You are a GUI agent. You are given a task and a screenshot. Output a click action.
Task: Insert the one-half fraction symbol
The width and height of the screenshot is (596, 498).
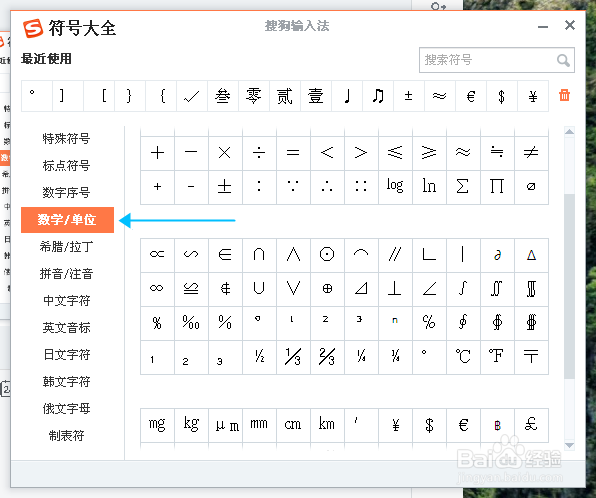259,357
